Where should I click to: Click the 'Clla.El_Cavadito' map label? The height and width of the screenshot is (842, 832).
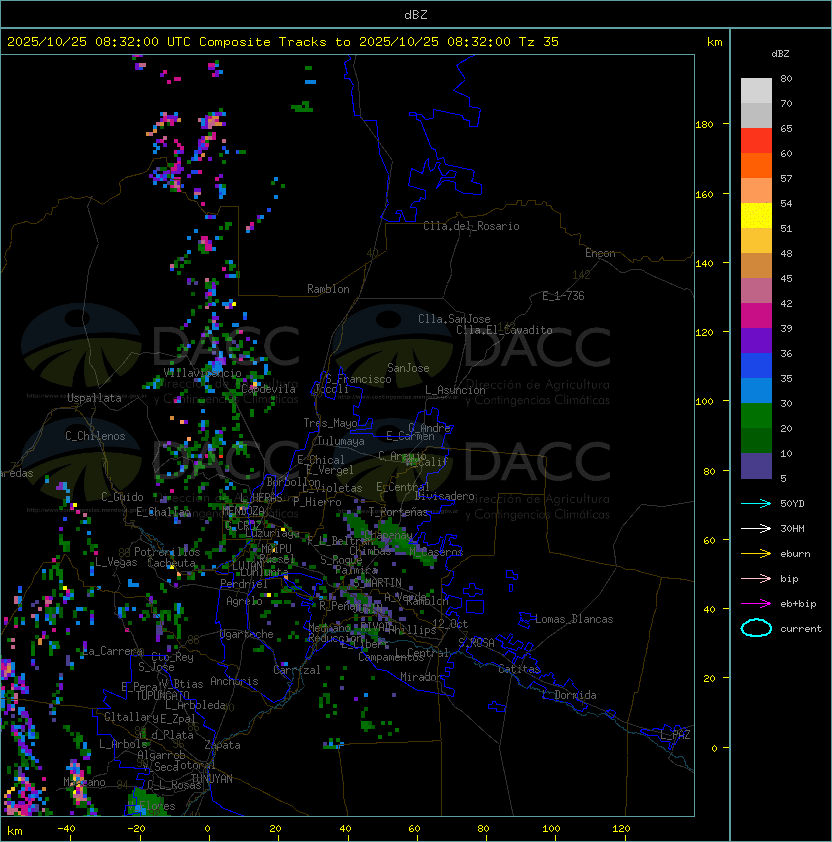[x=504, y=330]
